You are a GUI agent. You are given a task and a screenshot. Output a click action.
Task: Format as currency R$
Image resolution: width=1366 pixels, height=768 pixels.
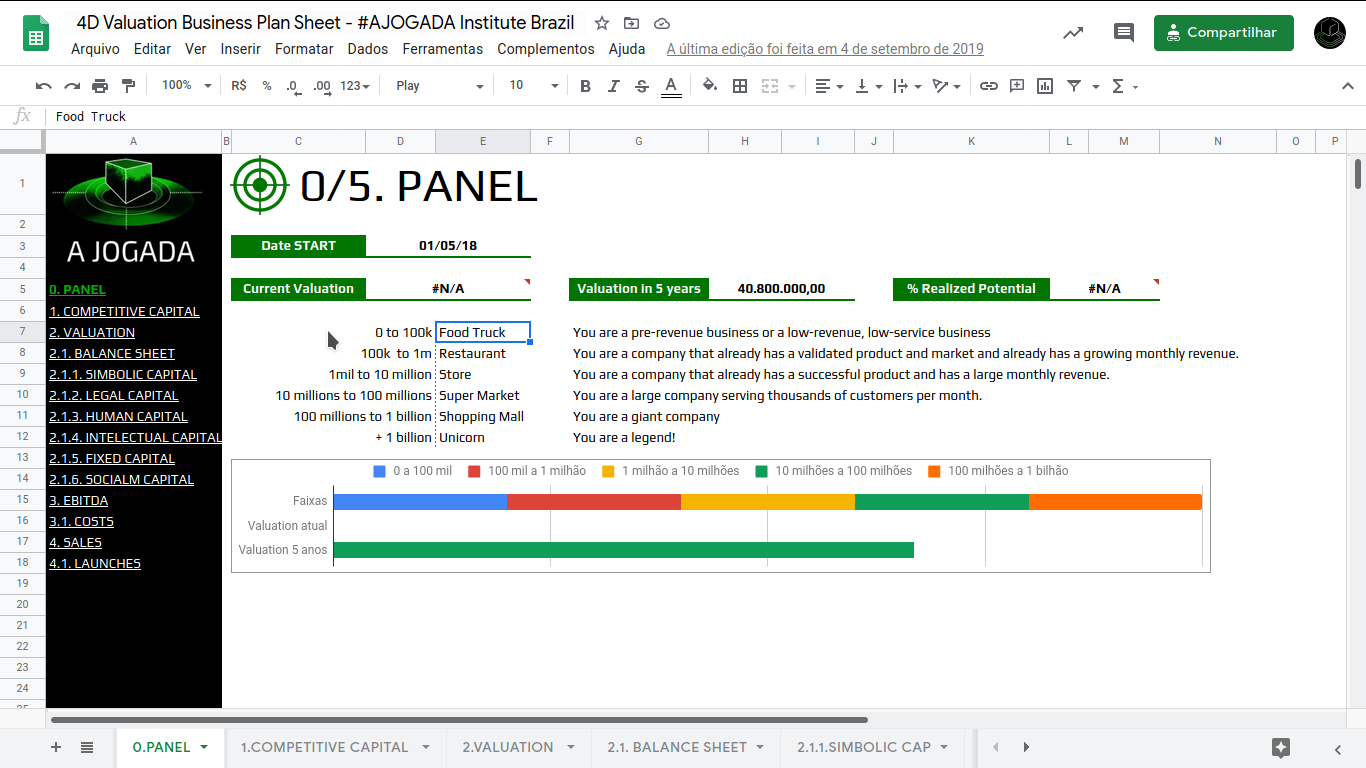point(238,86)
